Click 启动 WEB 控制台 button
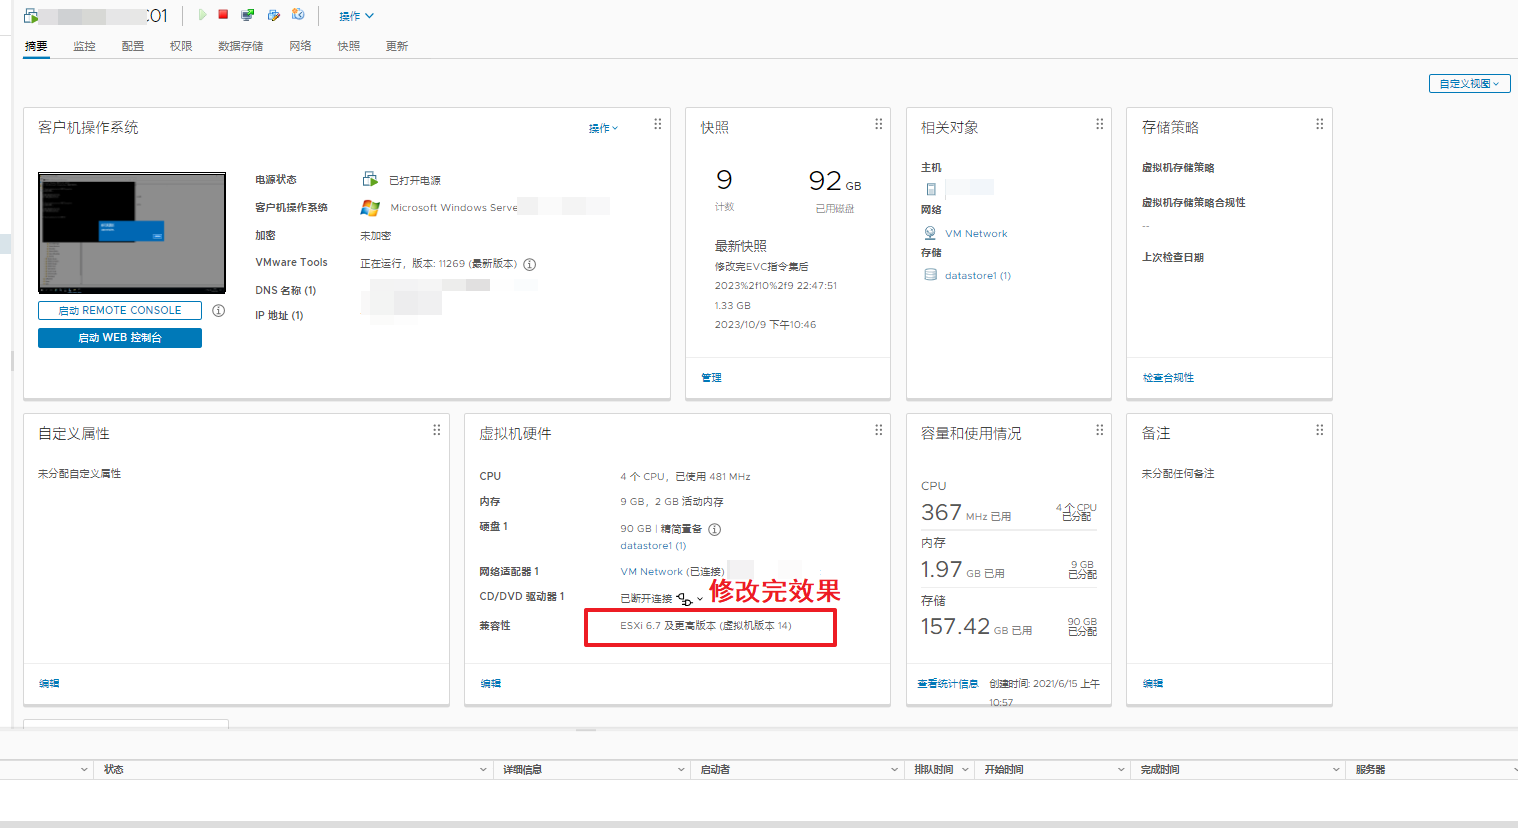The width and height of the screenshot is (1518, 828). [120, 338]
